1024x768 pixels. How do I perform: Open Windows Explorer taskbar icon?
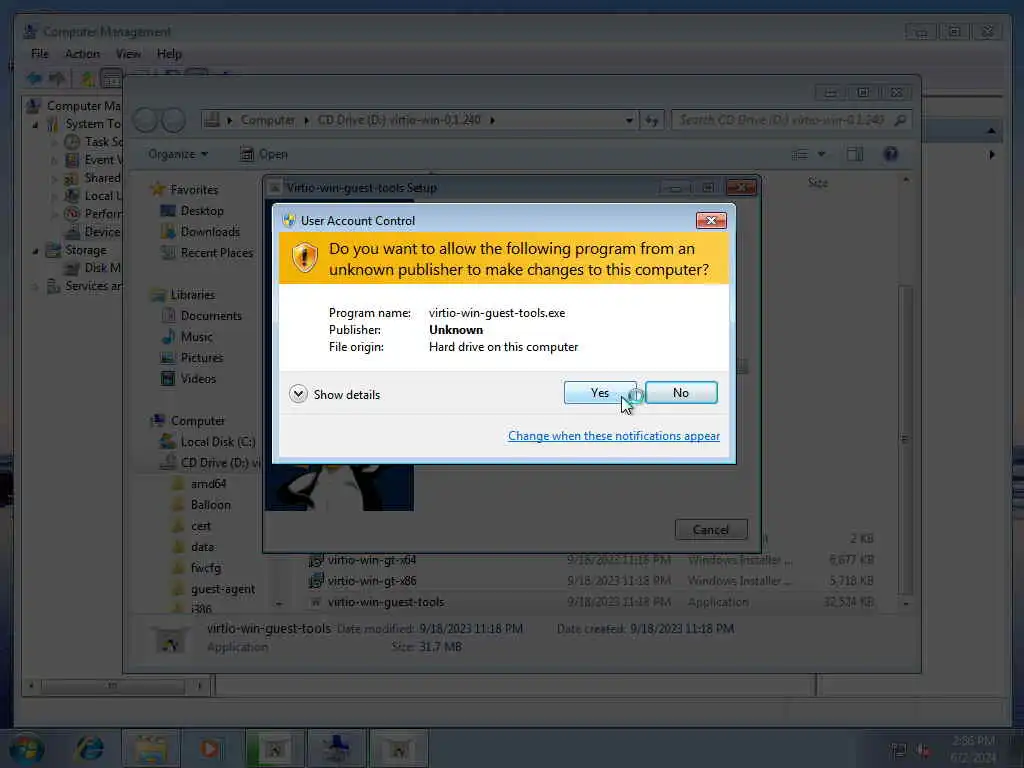151,748
